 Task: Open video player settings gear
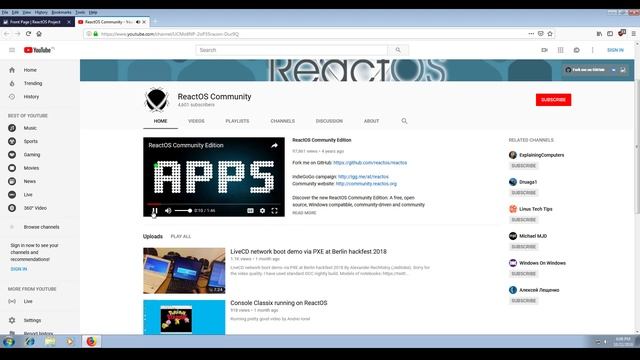tap(262, 211)
